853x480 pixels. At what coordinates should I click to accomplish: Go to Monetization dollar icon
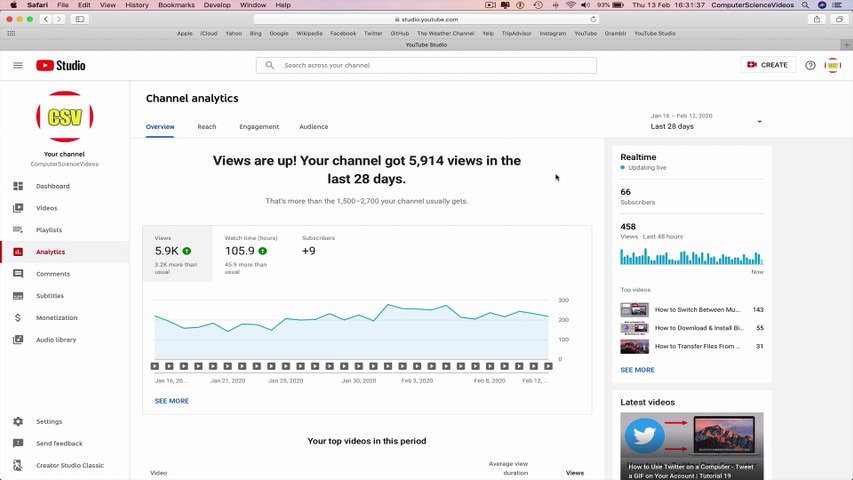click(18, 318)
